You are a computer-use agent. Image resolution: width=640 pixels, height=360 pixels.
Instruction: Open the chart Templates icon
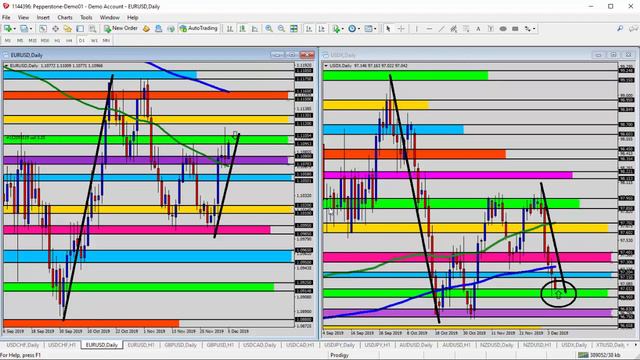point(368,29)
